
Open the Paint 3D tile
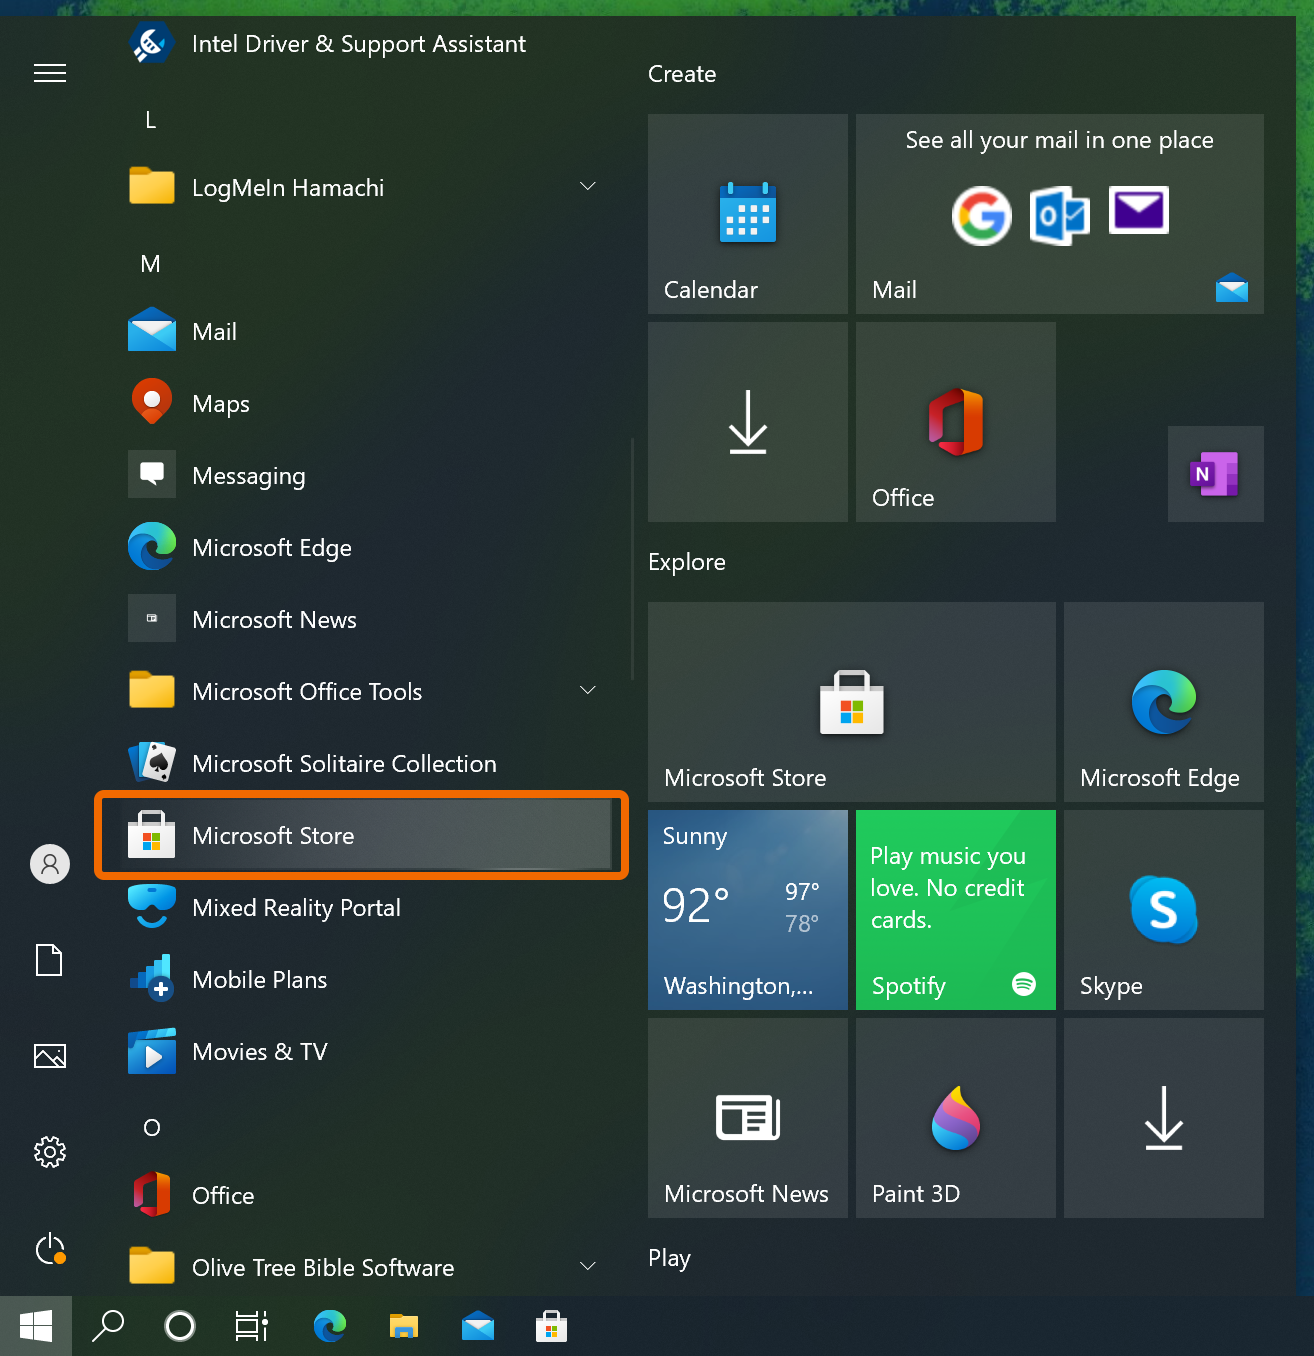point(955,1118)
